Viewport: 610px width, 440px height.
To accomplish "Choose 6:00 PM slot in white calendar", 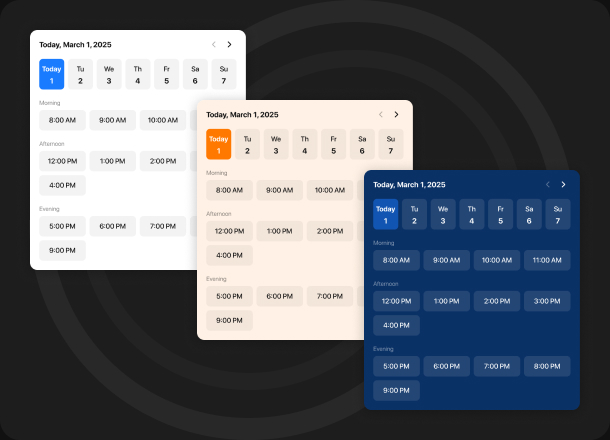I will (113, 226).
